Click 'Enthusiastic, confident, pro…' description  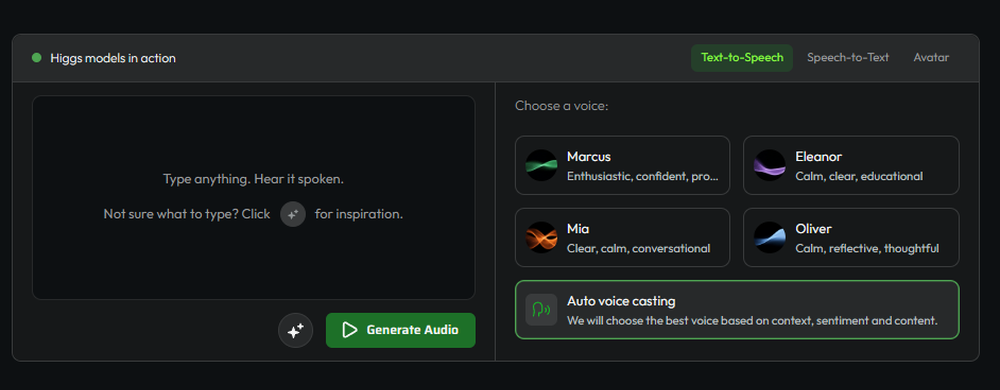pos(643,176)
